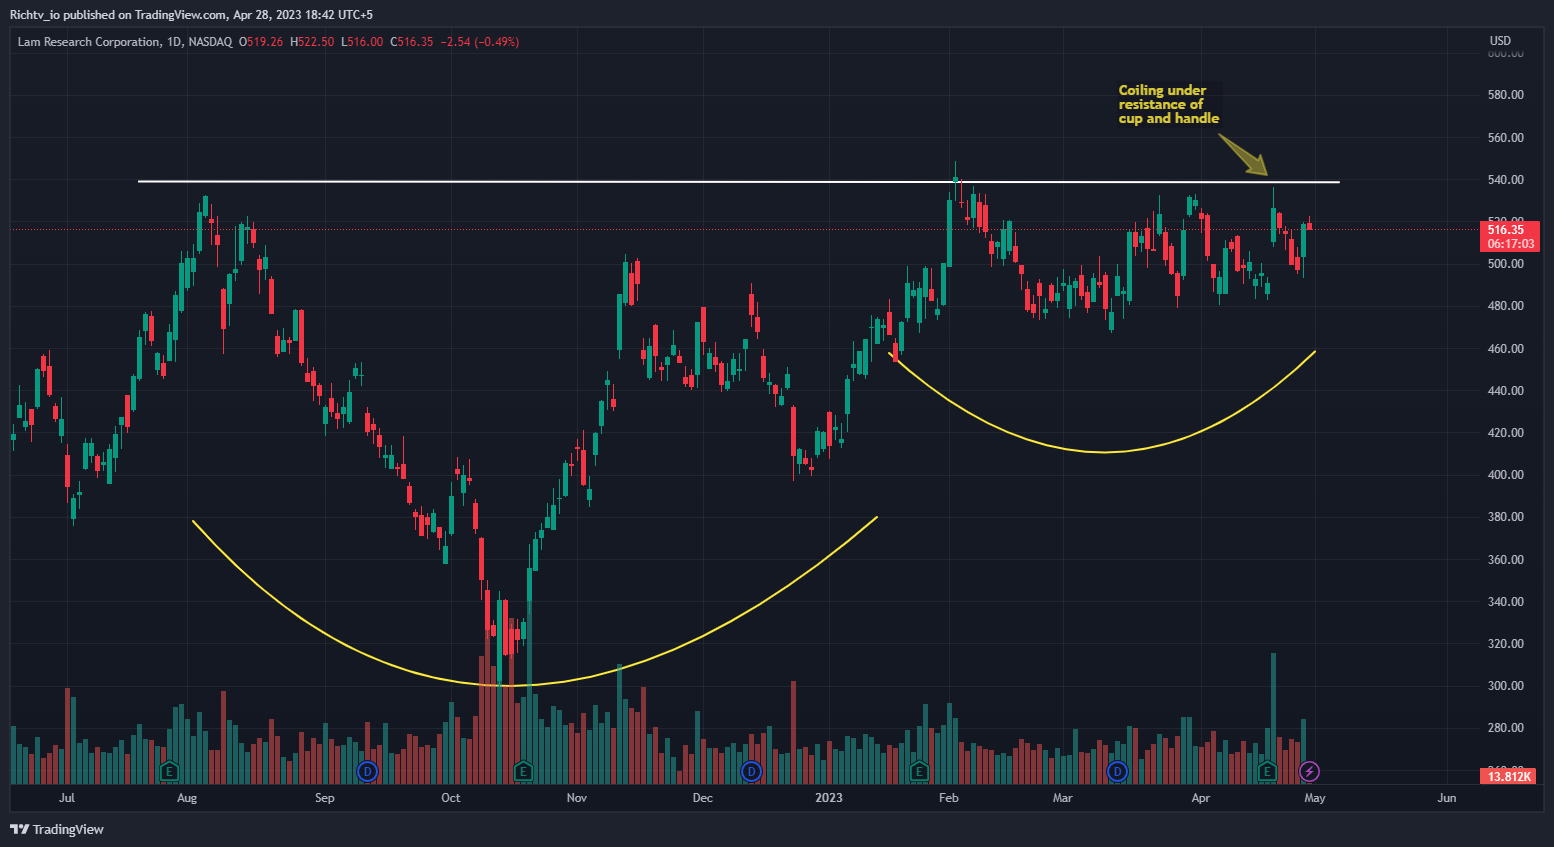
Task: Click the earnings E marker before Feb
Action: 919,771
